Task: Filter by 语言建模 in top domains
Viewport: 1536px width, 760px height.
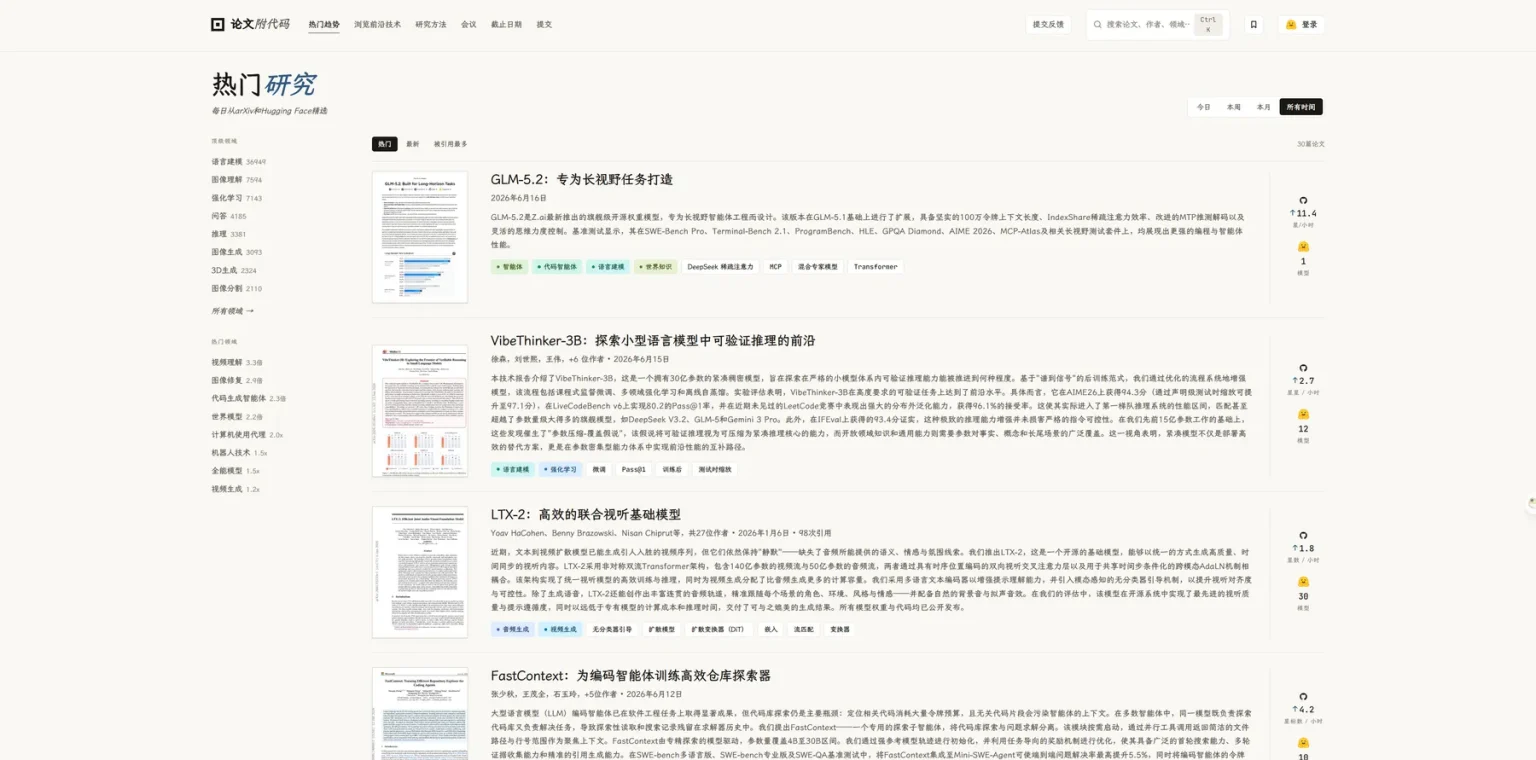Action: tap(238, 161)
